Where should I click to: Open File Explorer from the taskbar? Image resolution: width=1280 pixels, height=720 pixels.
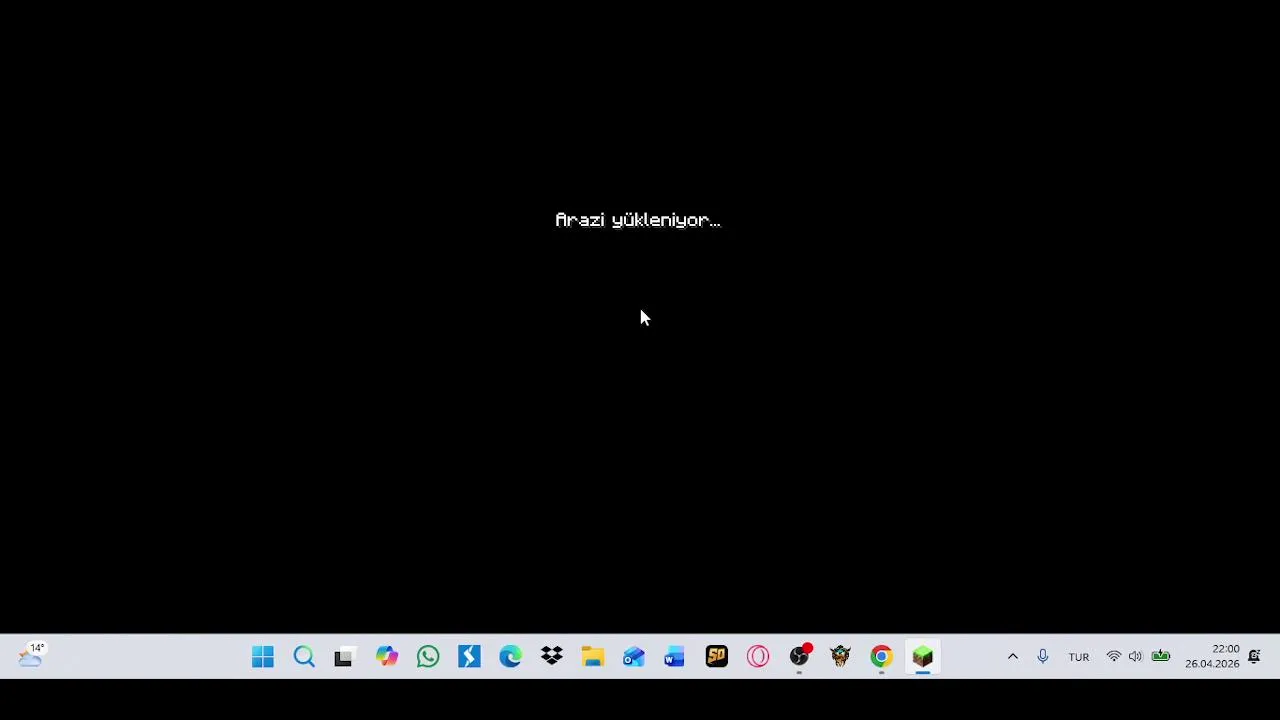click(593, 657)
